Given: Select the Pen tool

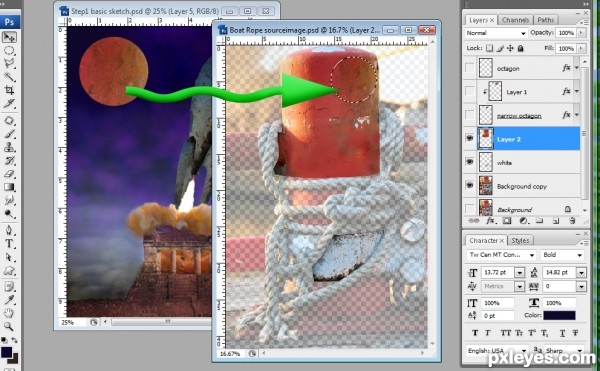Looking at the screenshot, I should pos(9,231).
